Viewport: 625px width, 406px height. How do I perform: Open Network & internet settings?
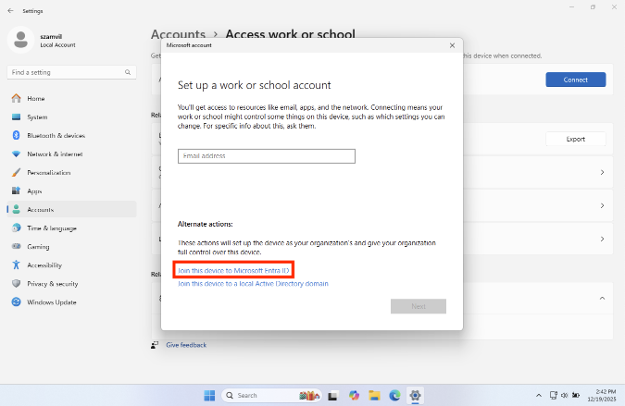[x=55, y=154]
